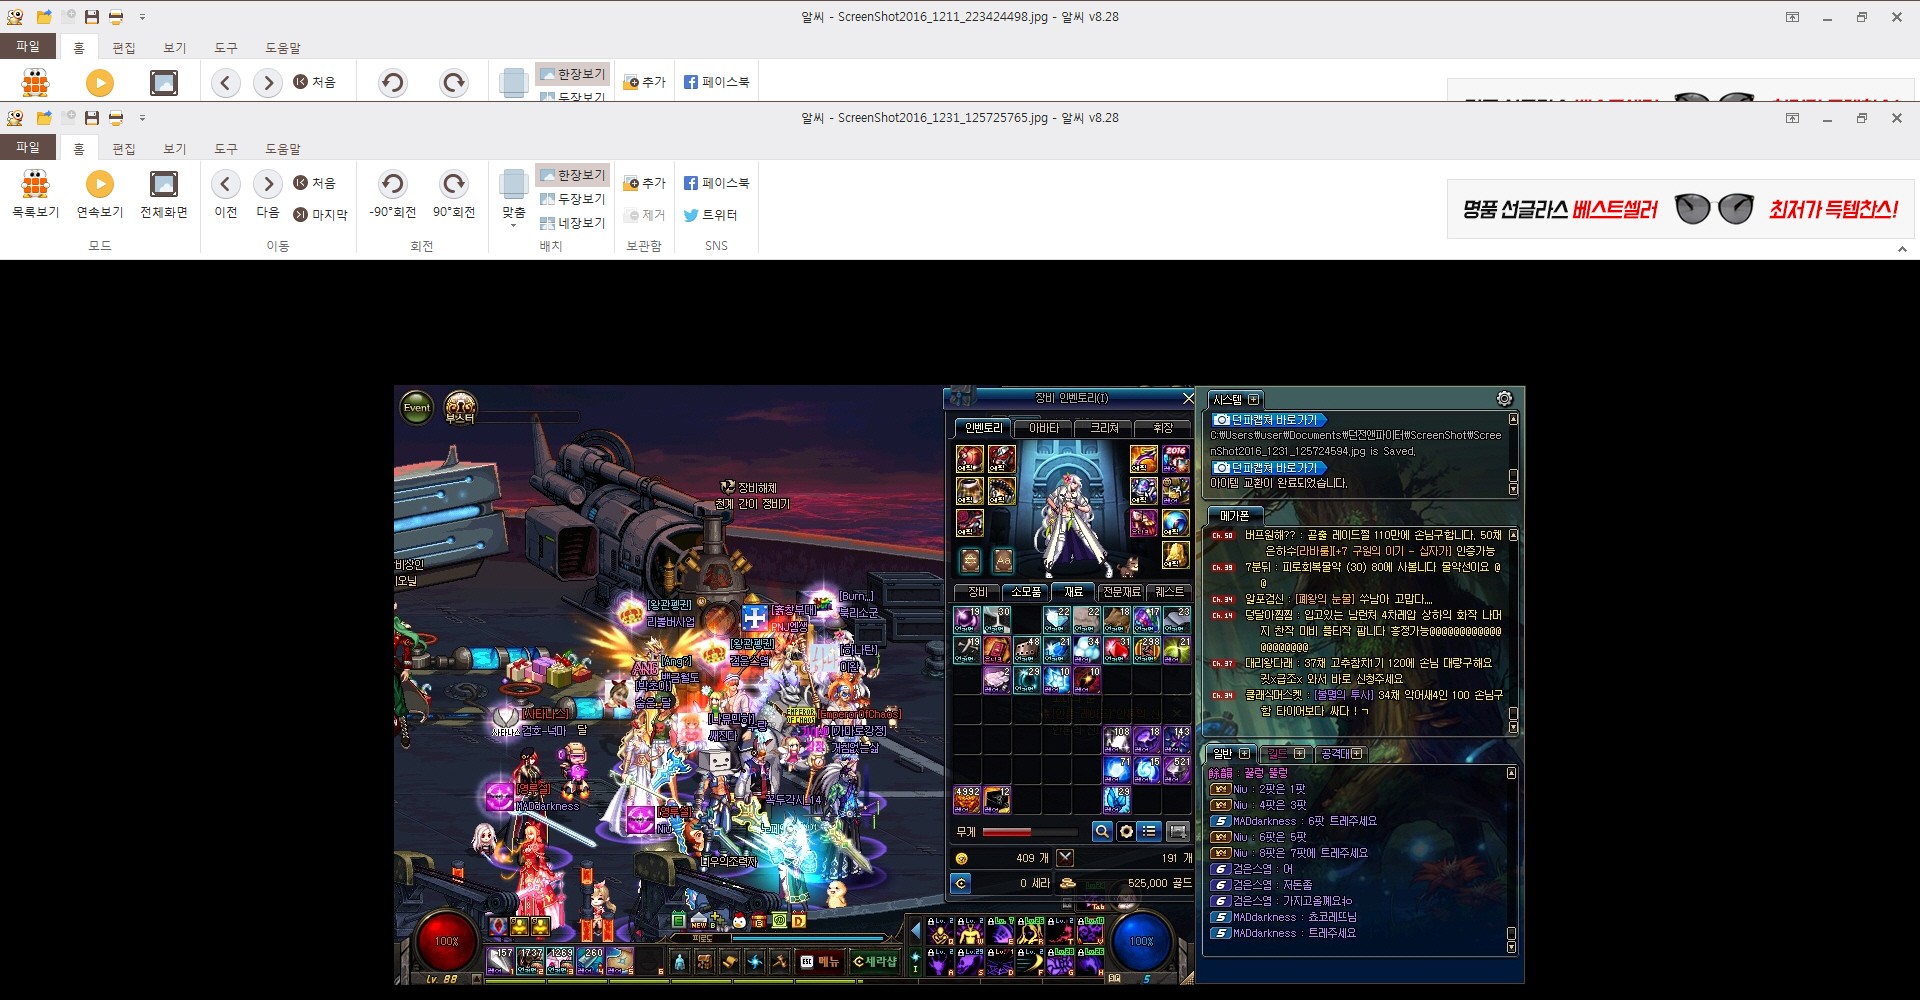Image resolution: width=1920 pixels, height=1000 pixels.
Task: Share to 트위터
Action: pos(710,215)
